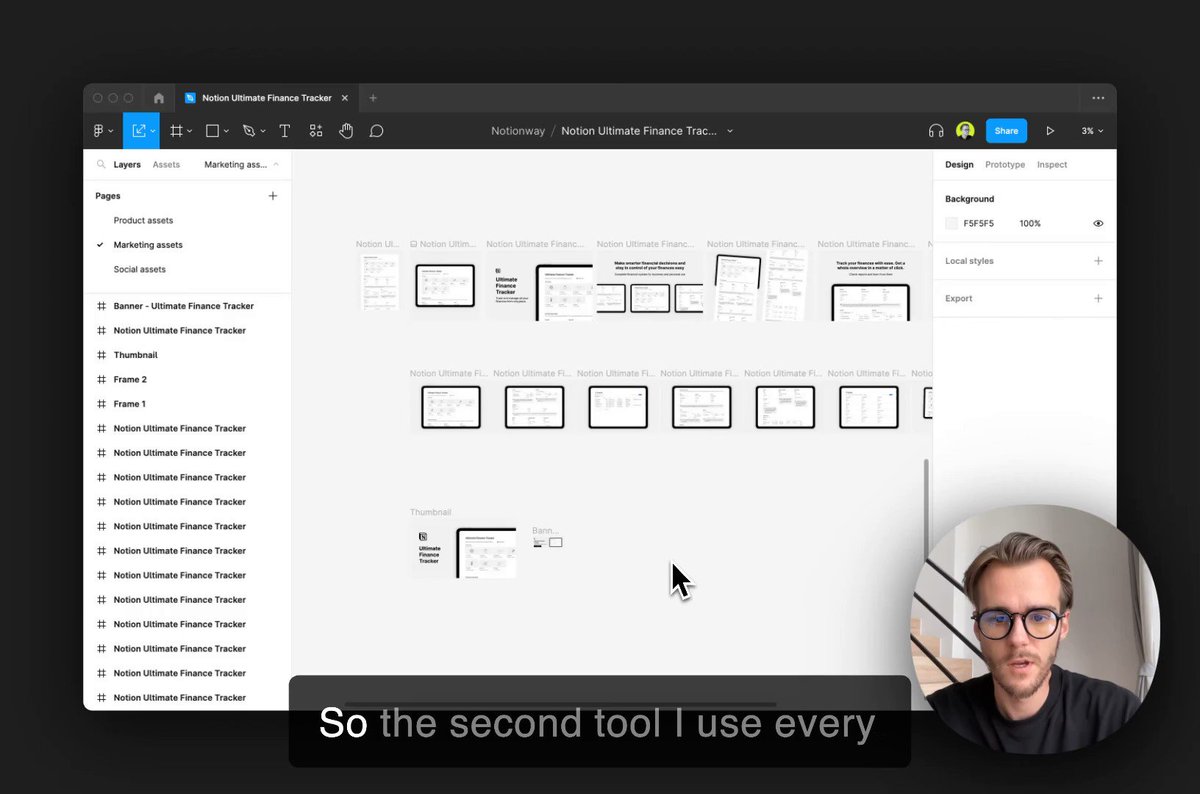The height and width of the screenshot is (794, 1200).
Task: Select the Add comment tool
Action: (x=376, y=131)
